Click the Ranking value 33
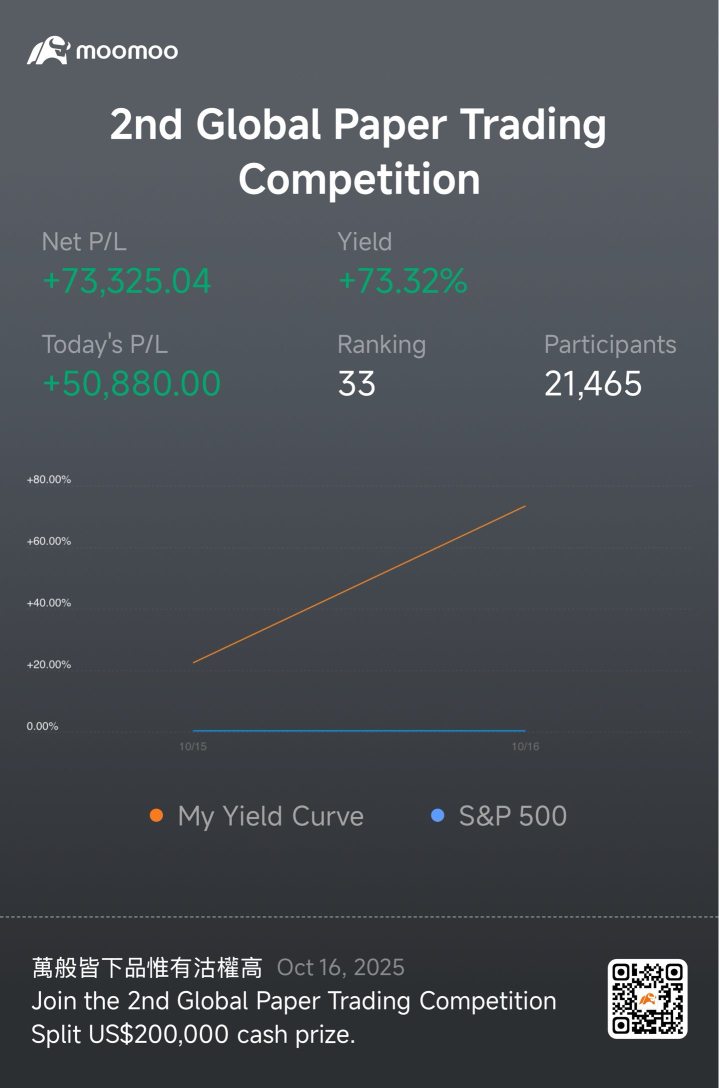 [x=356, y=384]
